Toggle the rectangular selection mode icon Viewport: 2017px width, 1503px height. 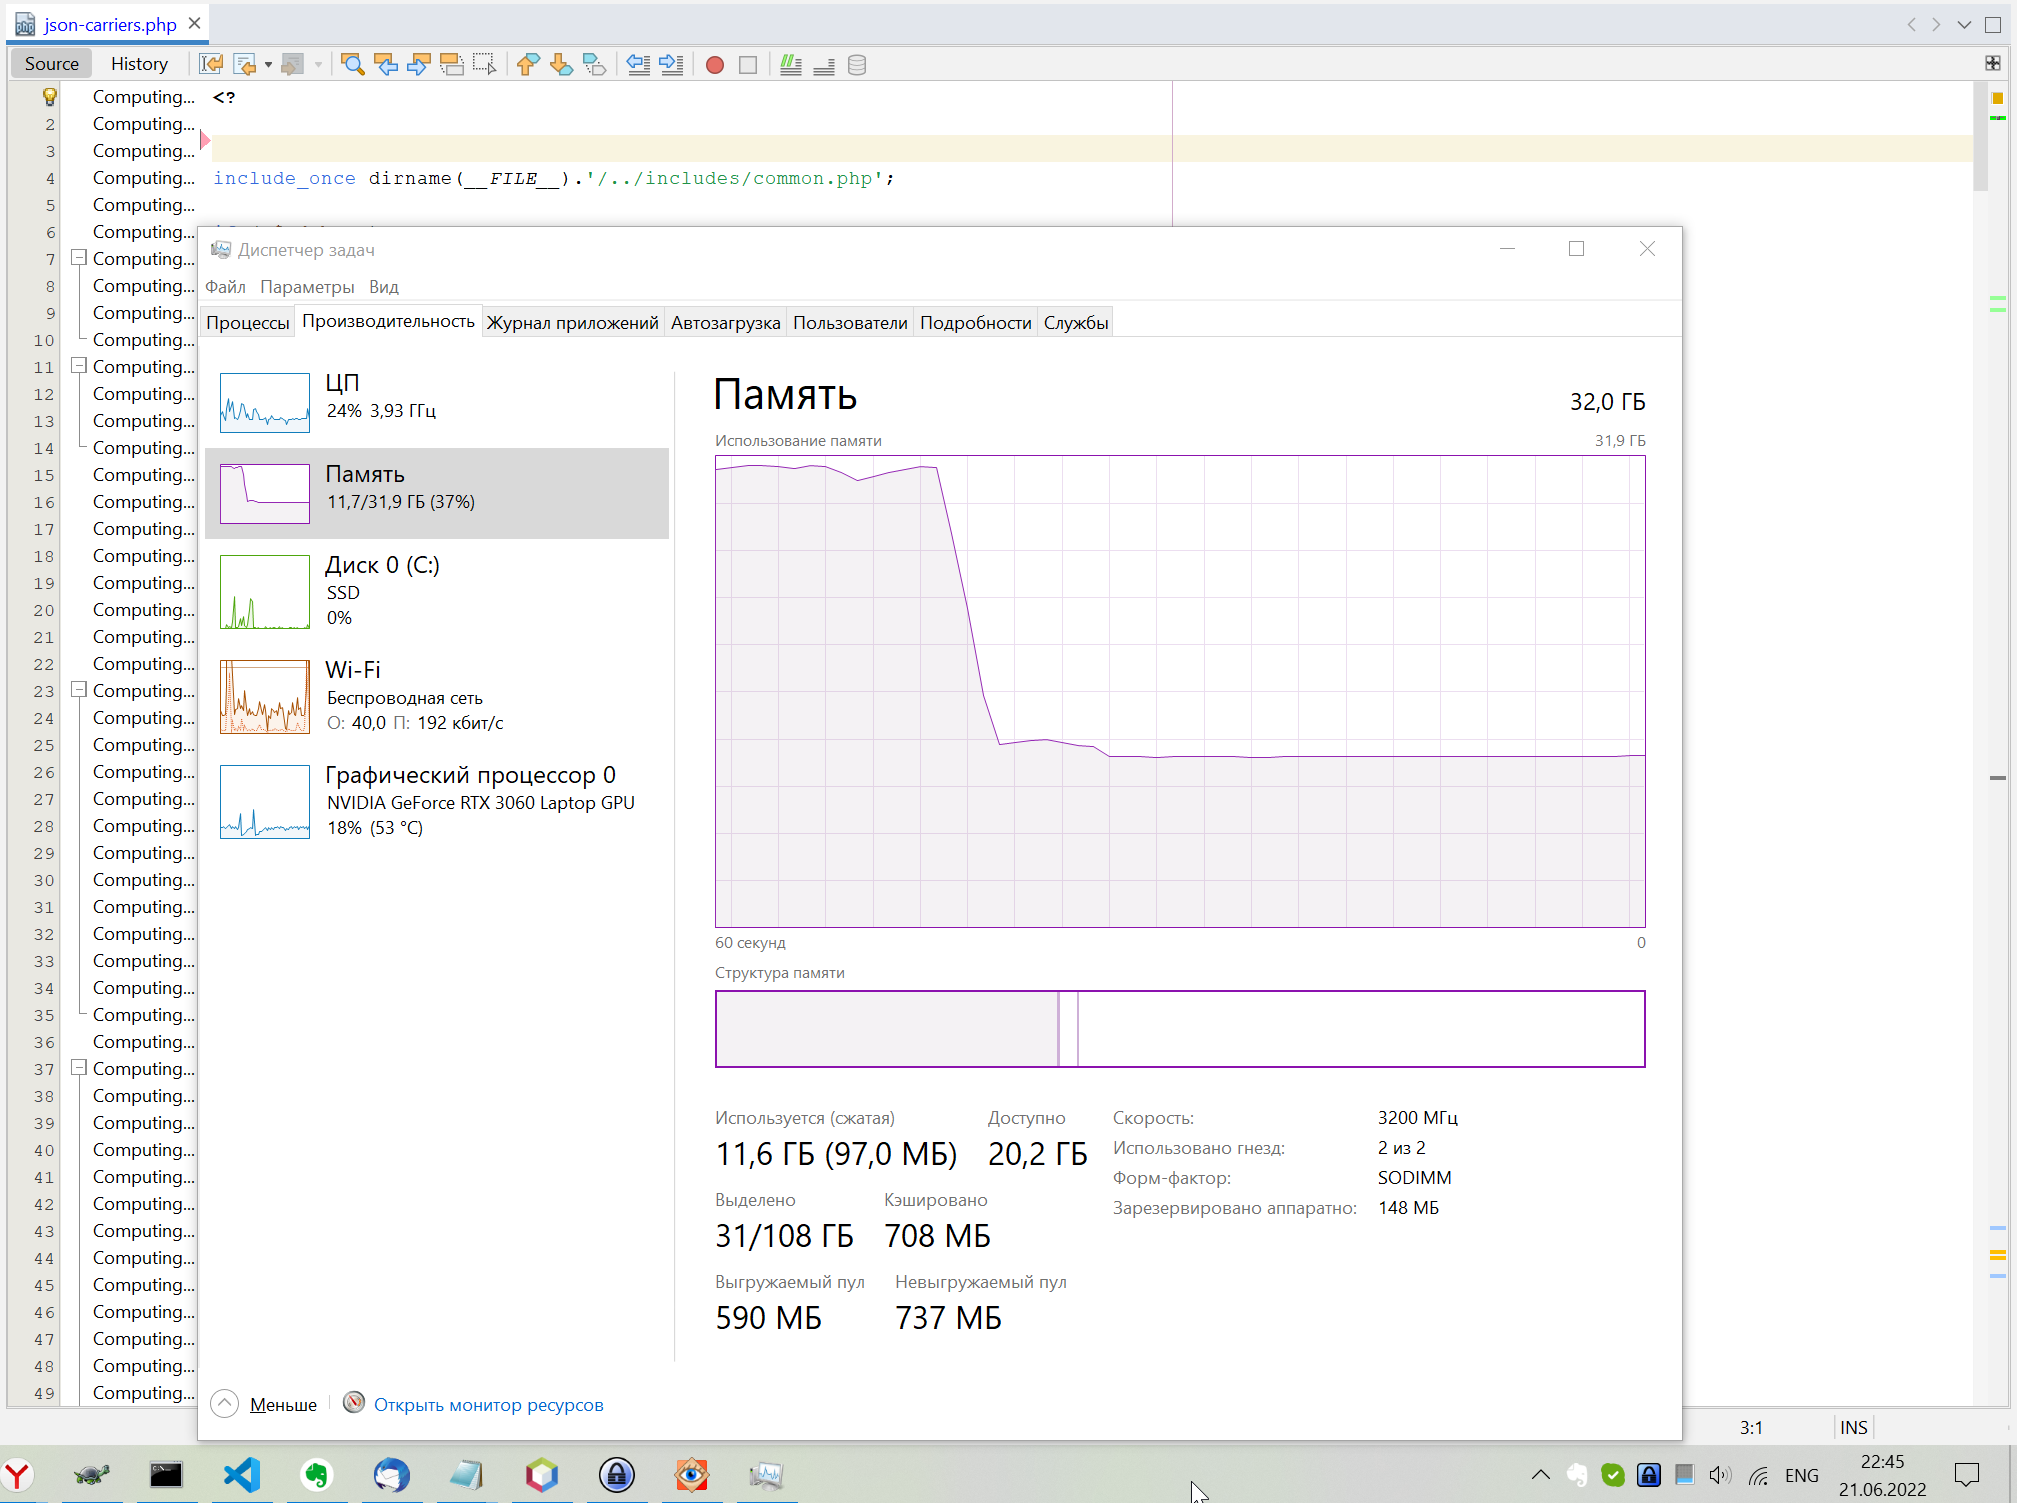click(485, 65)
